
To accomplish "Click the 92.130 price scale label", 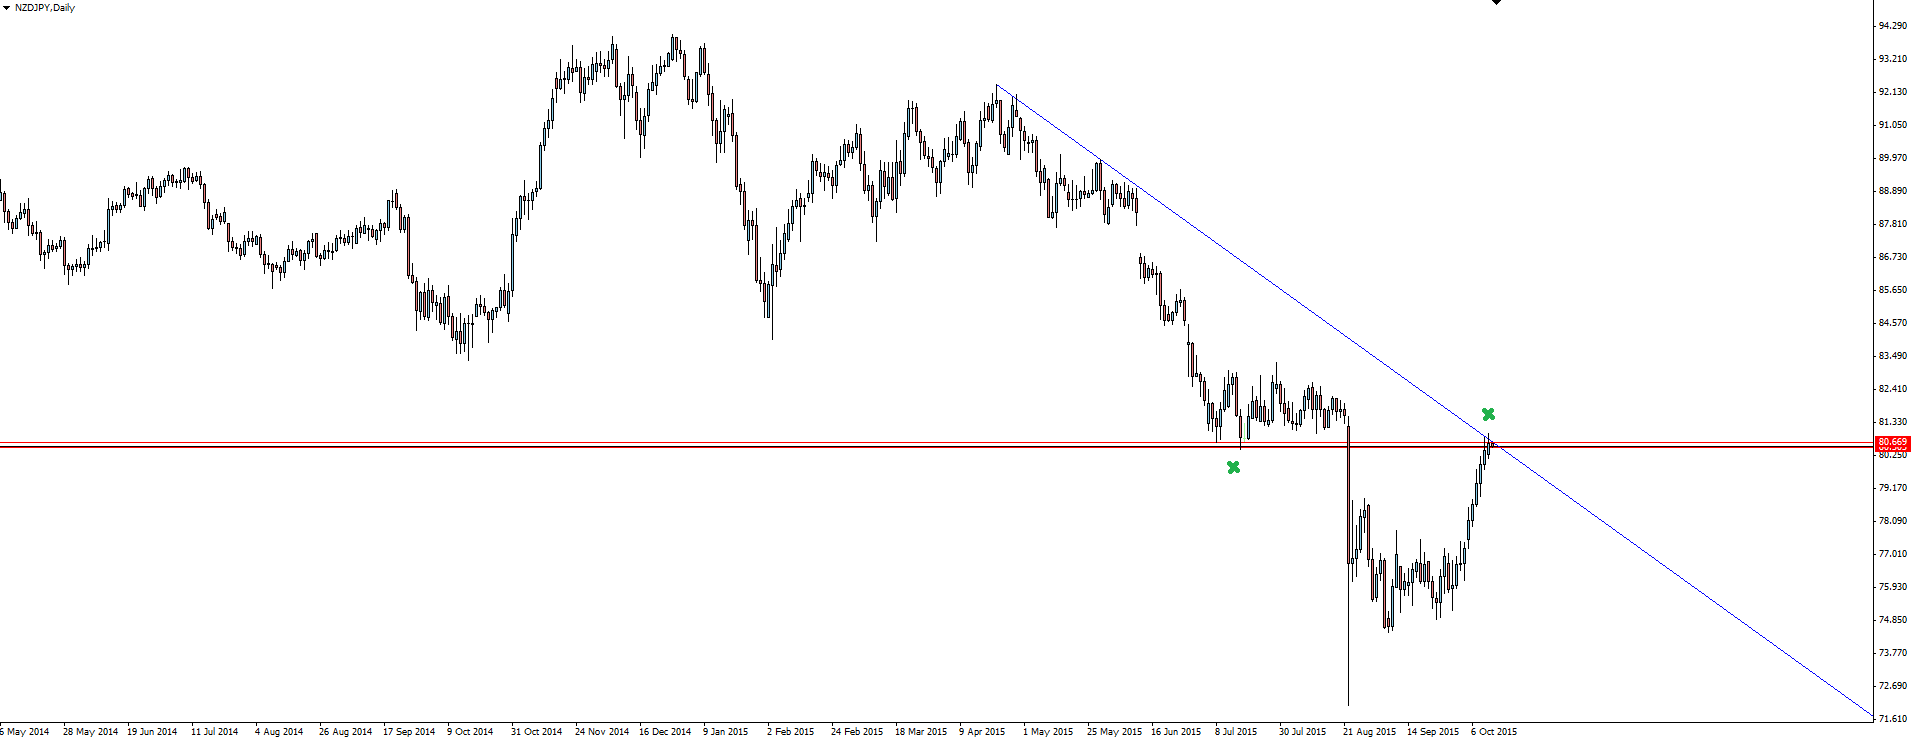I will click(x=1892, y=92).
